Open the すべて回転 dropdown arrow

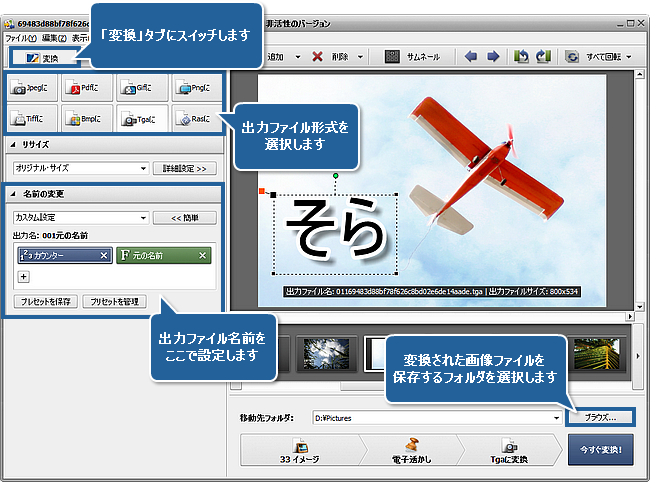[629, 57]
